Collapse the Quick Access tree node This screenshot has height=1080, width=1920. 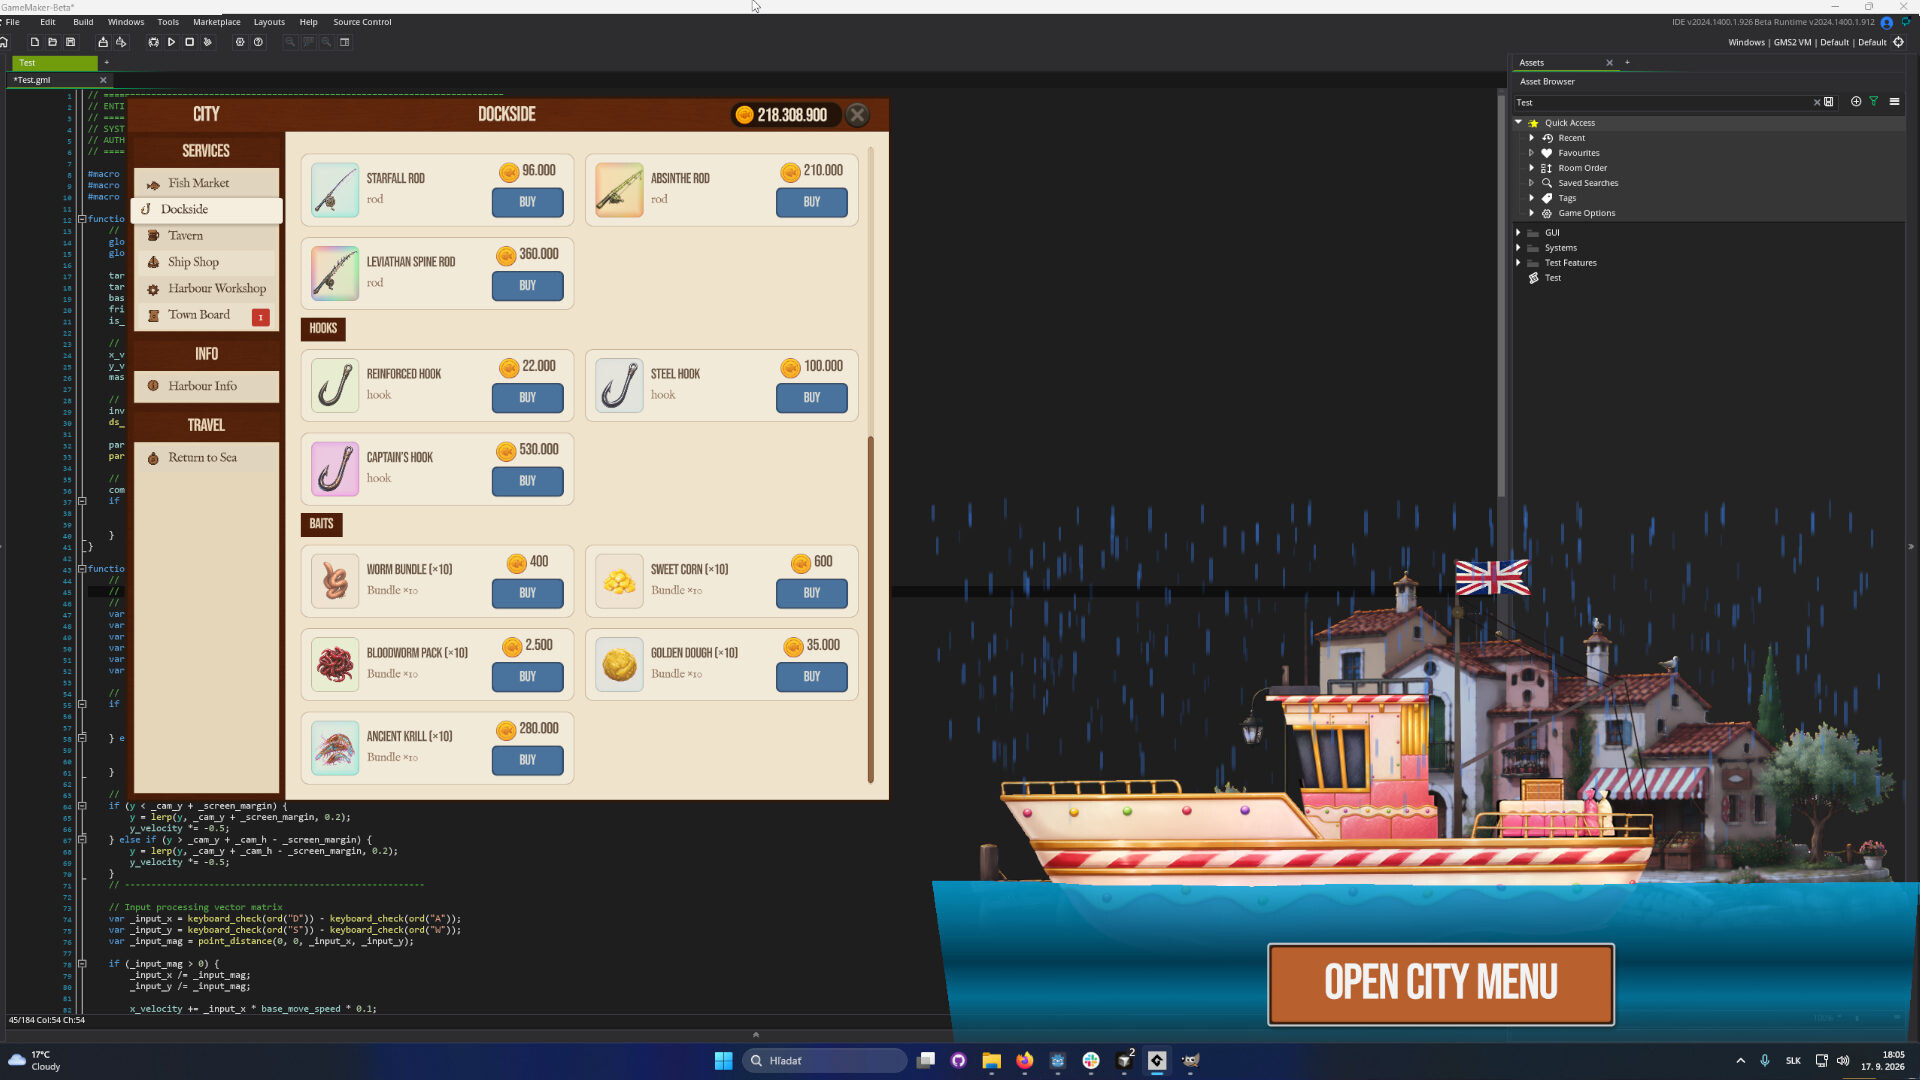(1518, 122)
